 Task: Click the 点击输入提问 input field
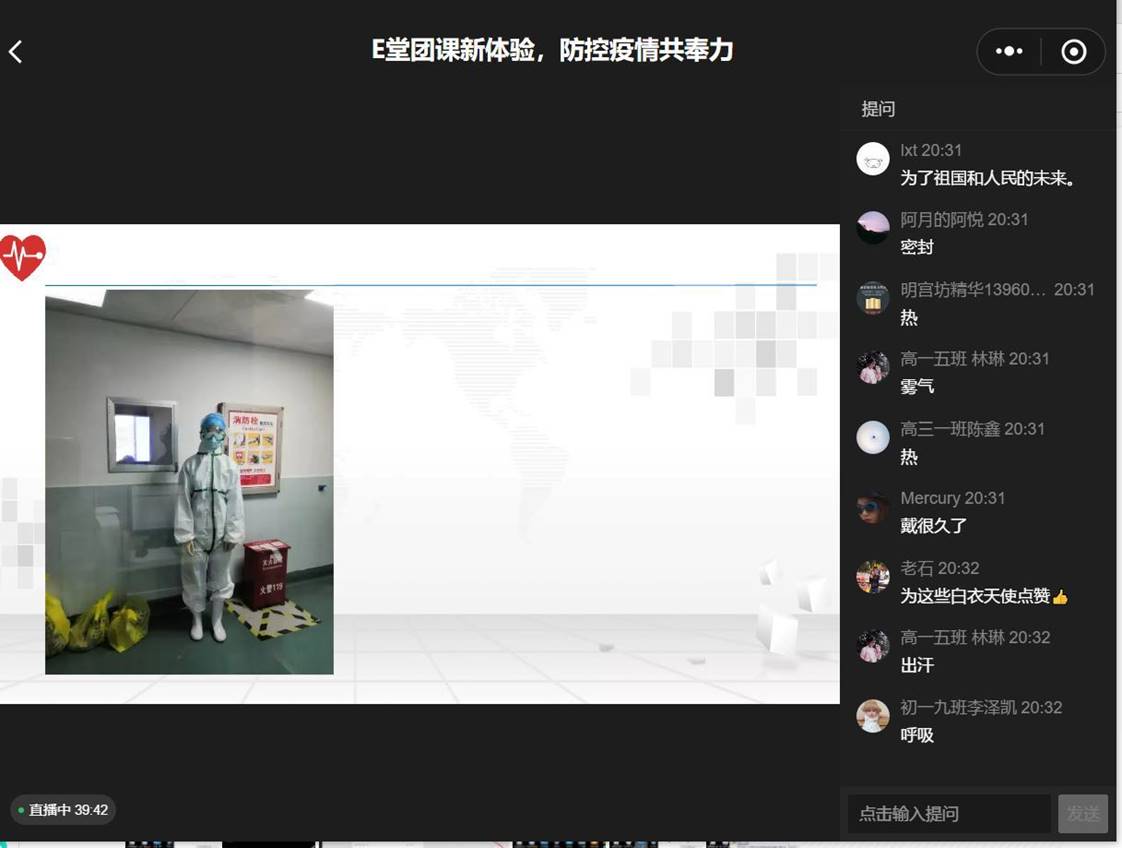coord(948,814)
